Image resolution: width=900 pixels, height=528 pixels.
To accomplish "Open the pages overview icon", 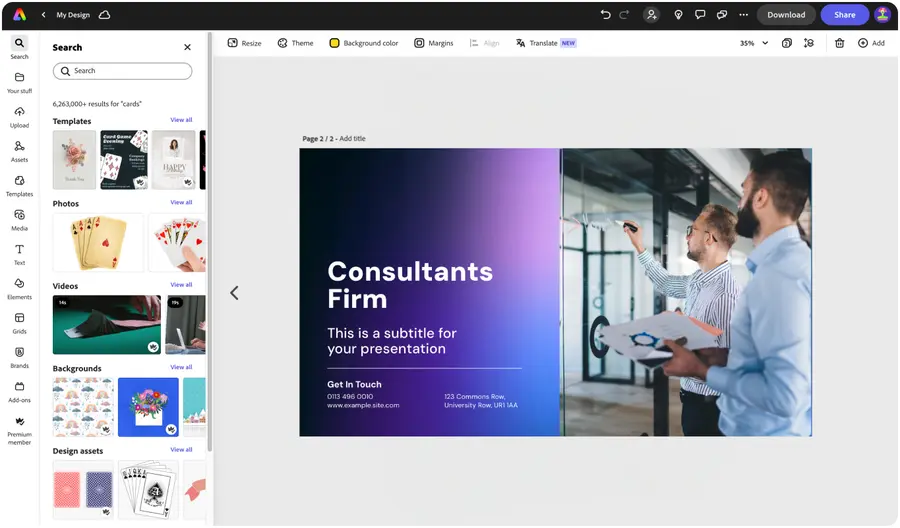I will point(787,43).
